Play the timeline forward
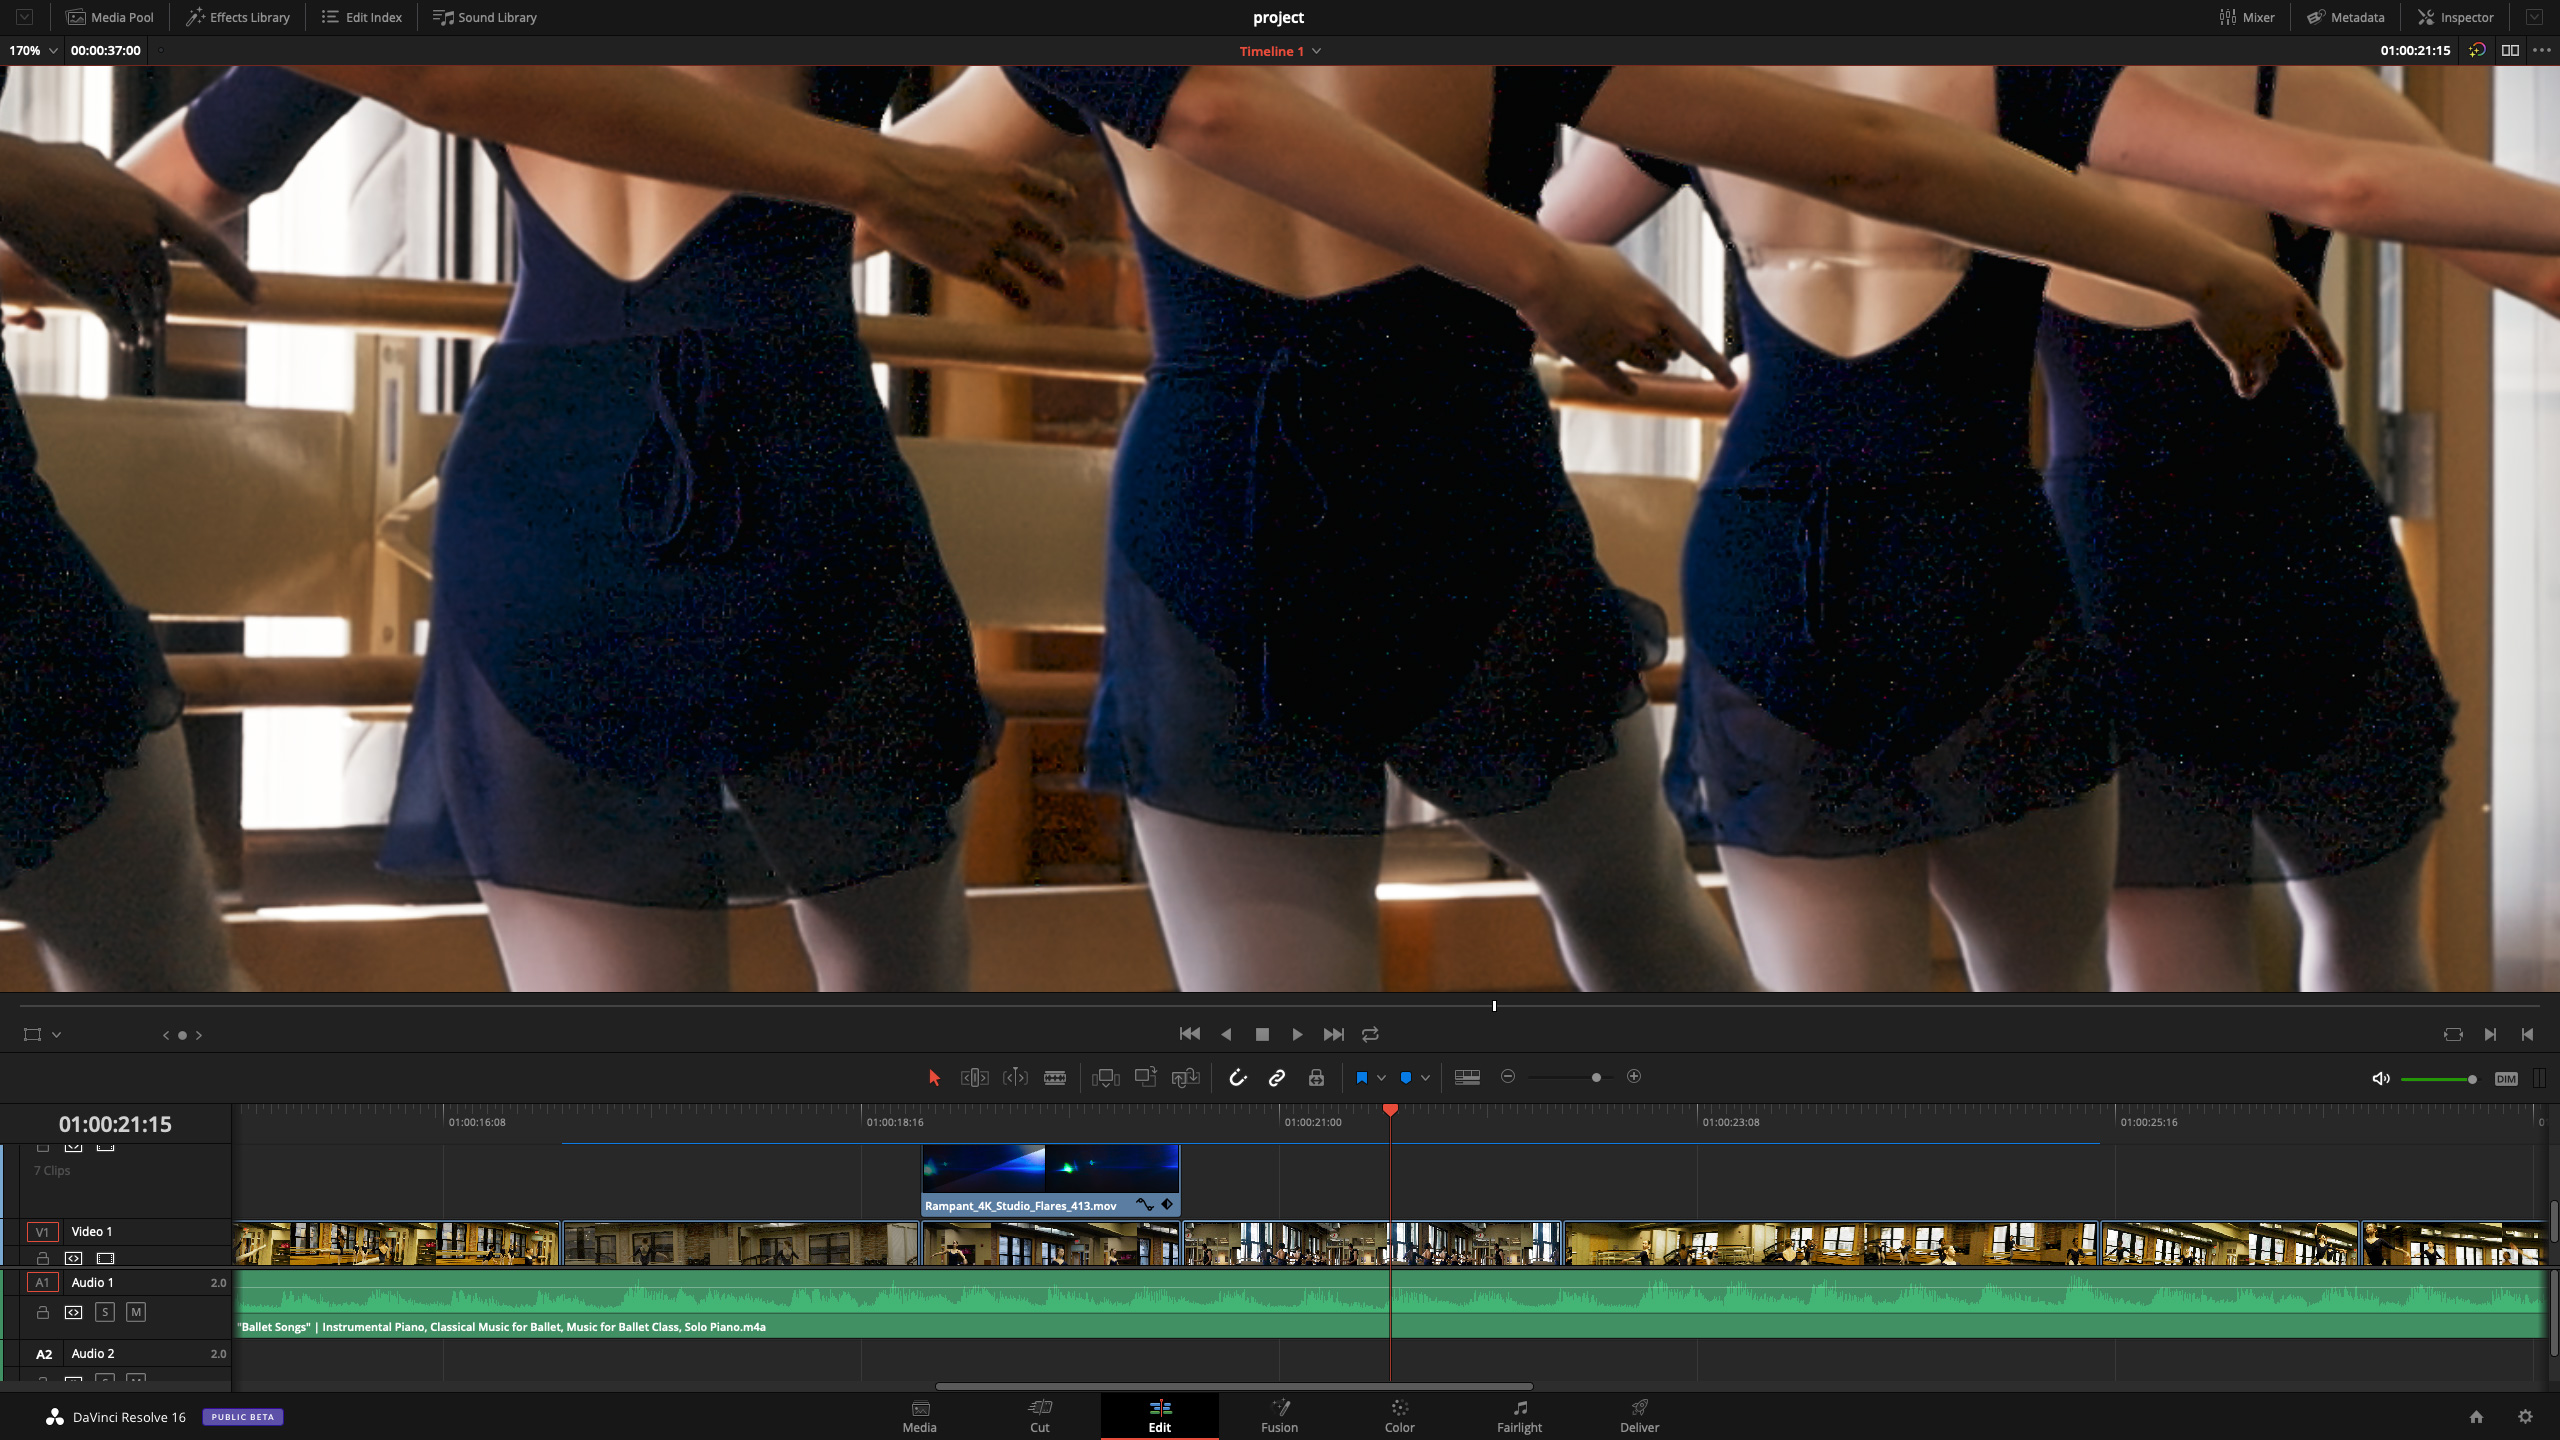Screen dimensions: 2560x1440 coord(1297,1034)
